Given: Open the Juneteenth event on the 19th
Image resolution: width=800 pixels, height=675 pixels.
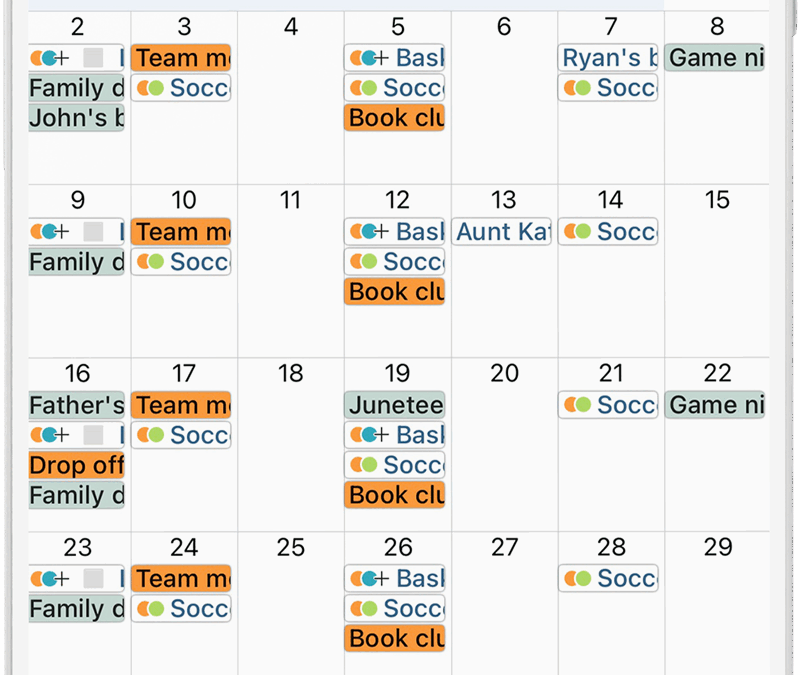Looking at the screenshot, I should [394, 405].
